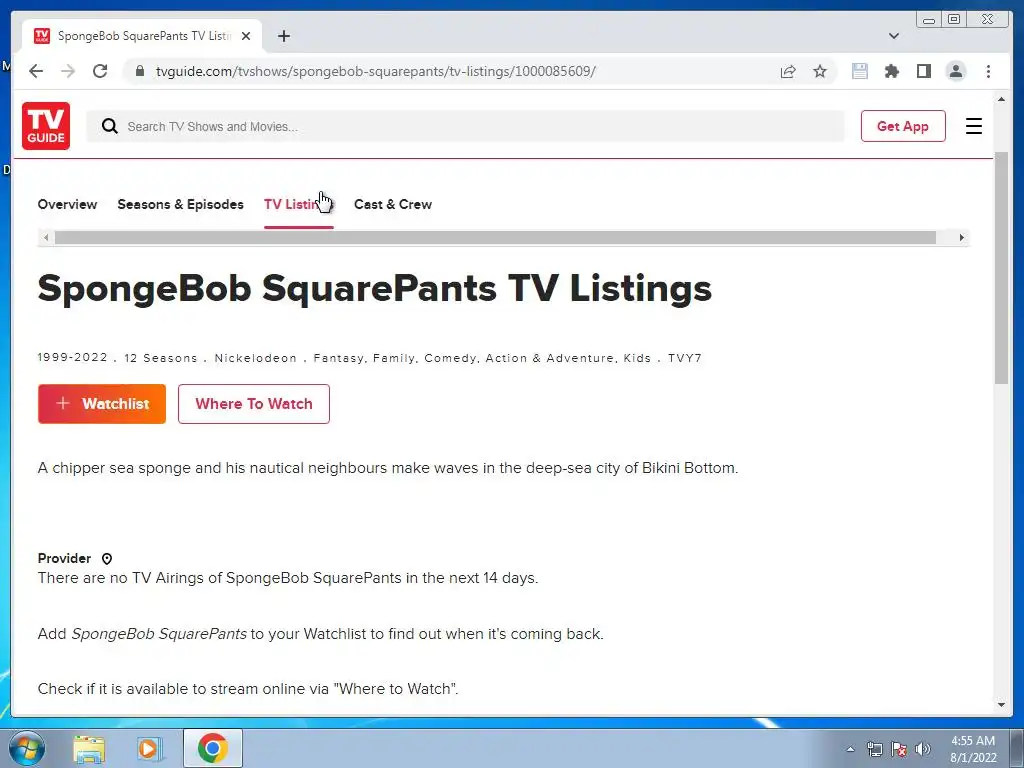Viewport: 1024px width, 768px height.
Task: Click the Chrome taskbar icon
Action: (213, 748)
